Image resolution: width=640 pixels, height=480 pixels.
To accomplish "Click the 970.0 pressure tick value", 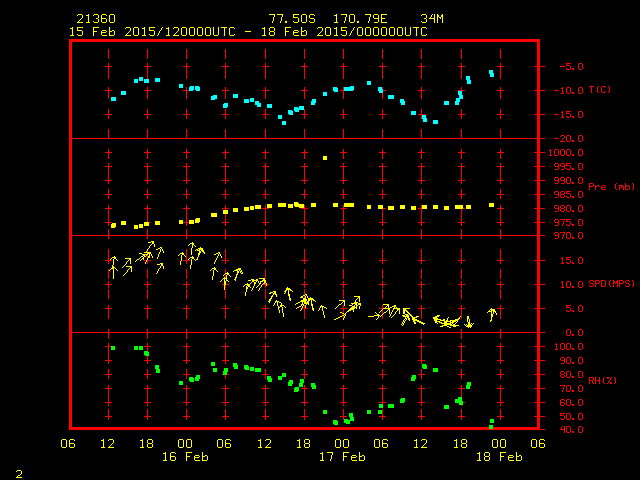I will [569, 236].
